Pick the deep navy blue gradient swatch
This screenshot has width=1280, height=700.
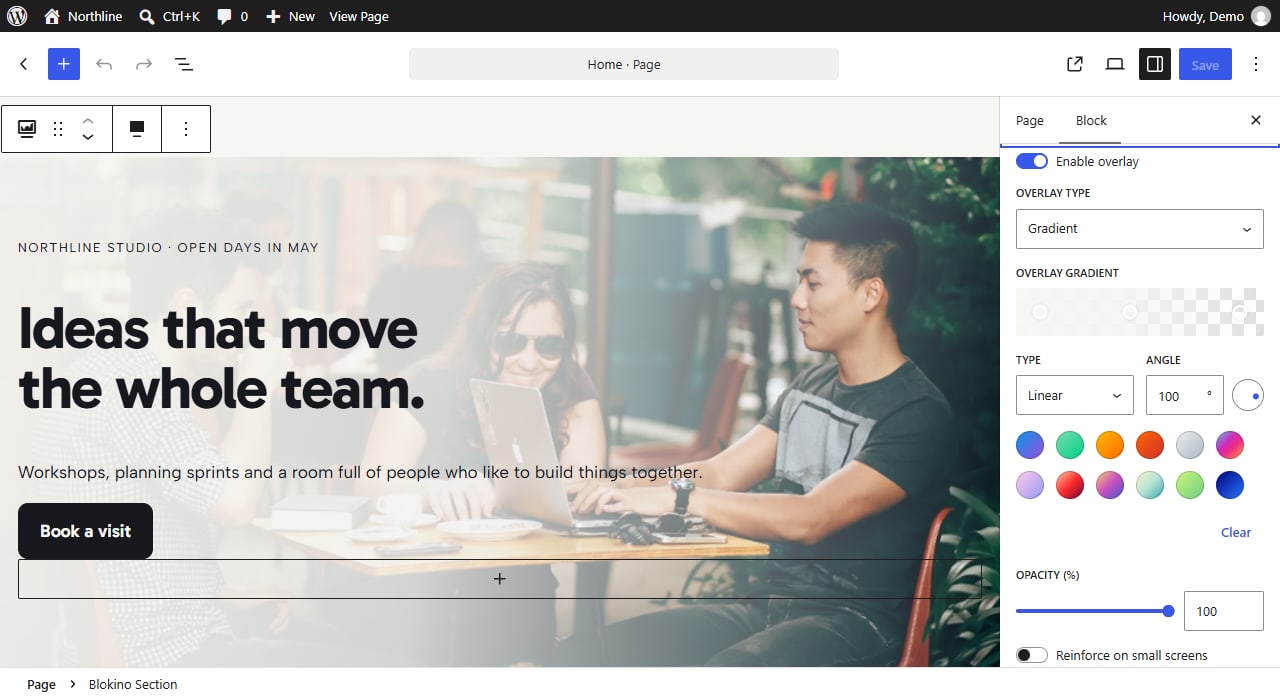pos(1230,485)
